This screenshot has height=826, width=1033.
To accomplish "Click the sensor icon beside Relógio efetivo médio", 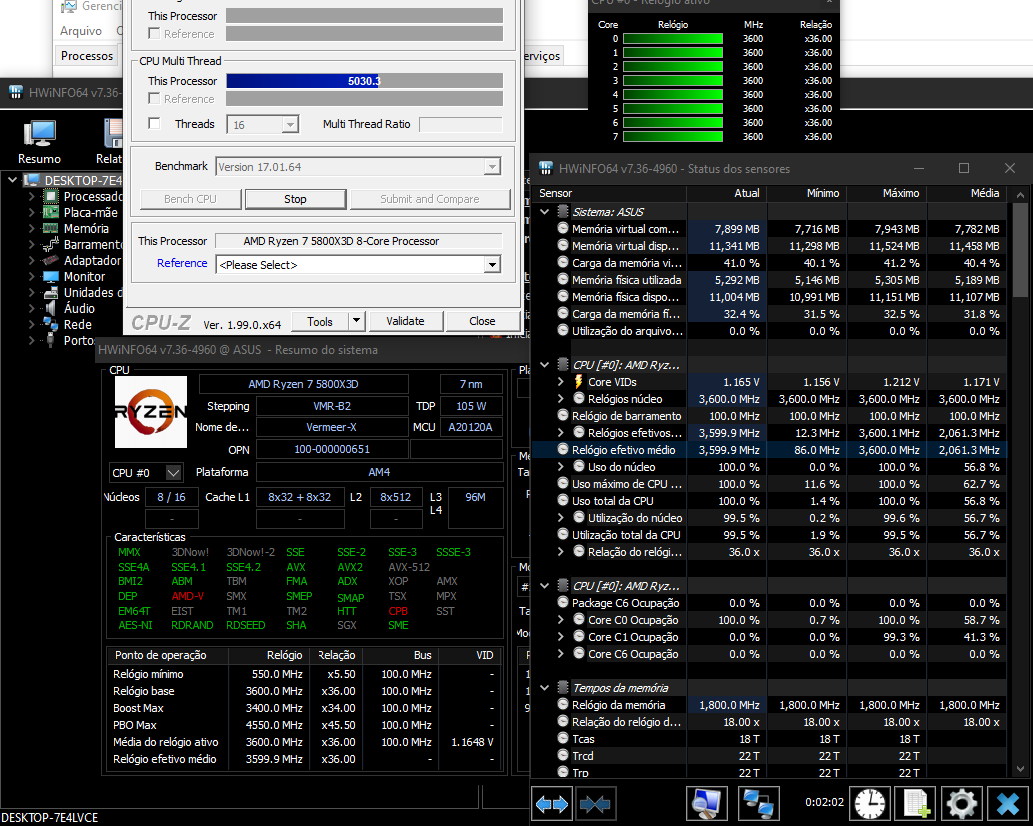I will (563, 449).
